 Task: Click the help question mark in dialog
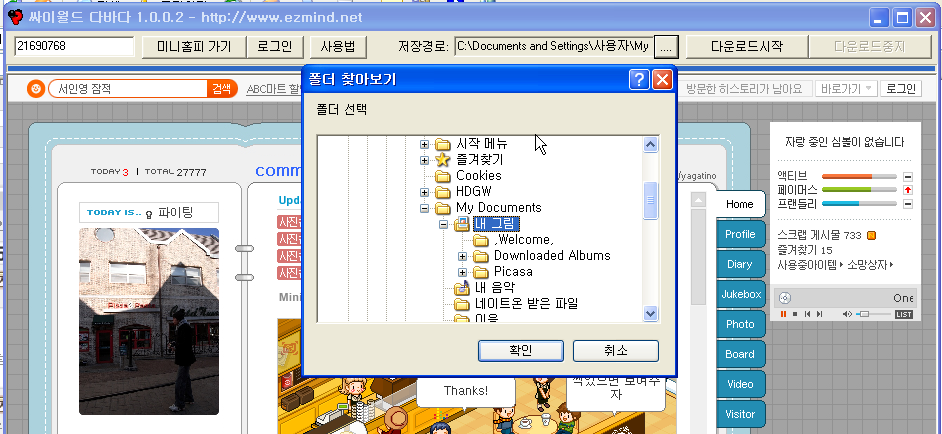(639, 79)
